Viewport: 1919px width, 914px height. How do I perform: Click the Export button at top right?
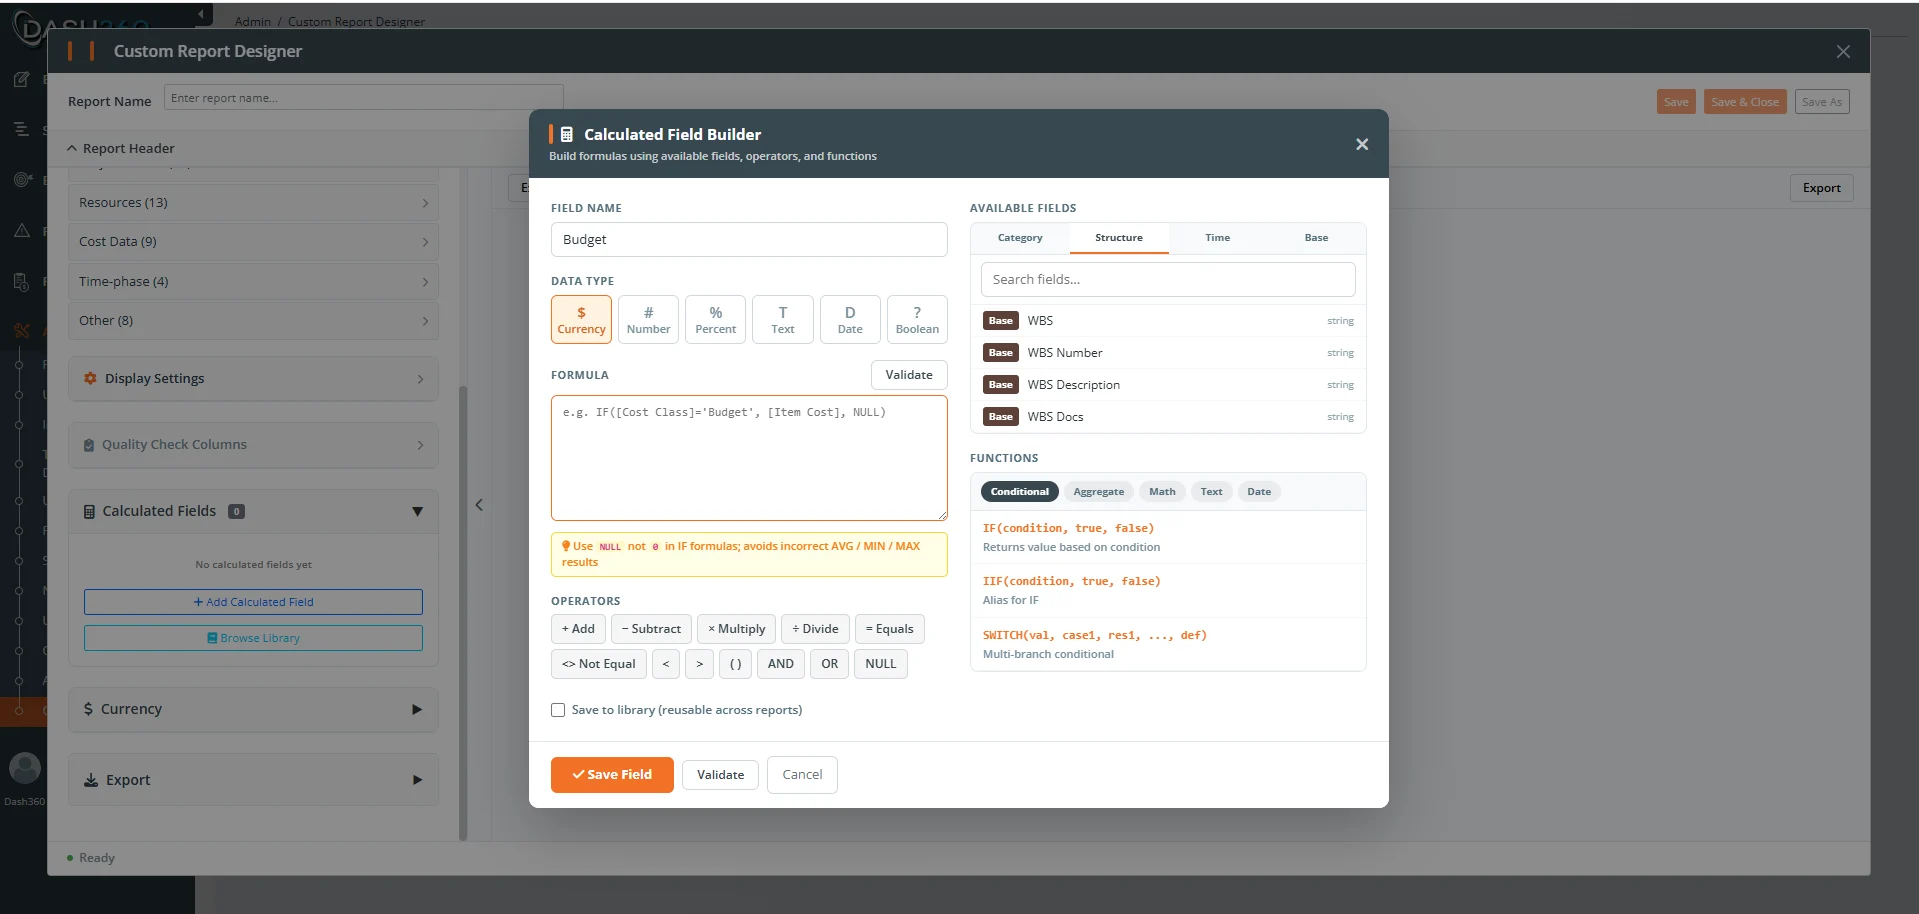pos(1821,188)
